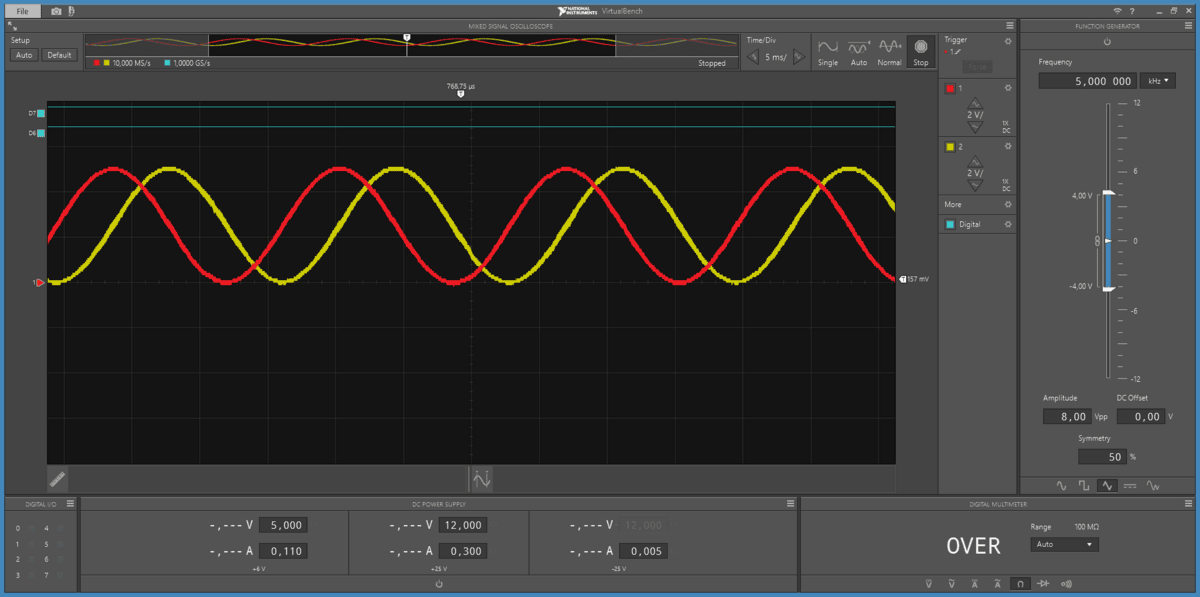The image size is (1200, 597).
Task: Increase channel 1 volts per division
Action: click(x=976, y=103)
